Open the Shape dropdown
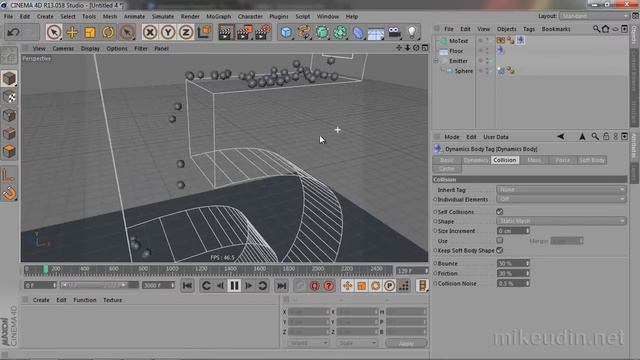The height and width of the screenshot is (360, 640). pyautogui.click(x=561, y=221)
